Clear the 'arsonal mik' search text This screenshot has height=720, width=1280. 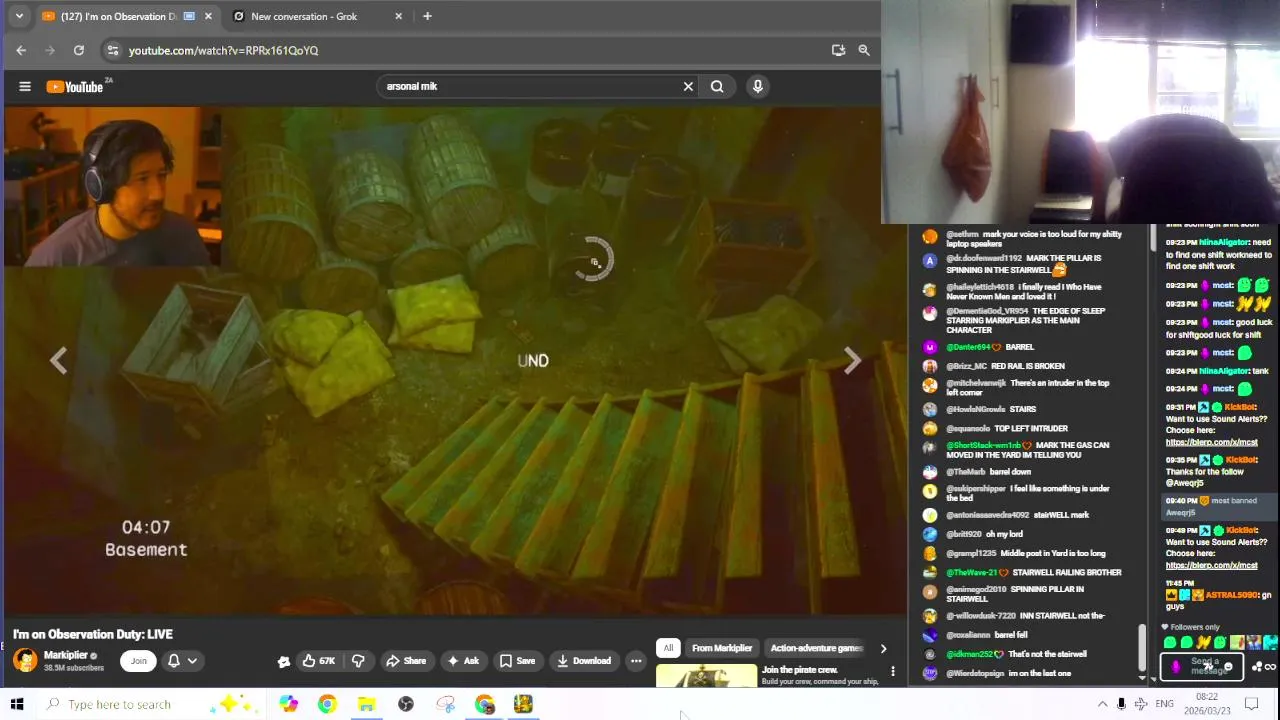688,86
